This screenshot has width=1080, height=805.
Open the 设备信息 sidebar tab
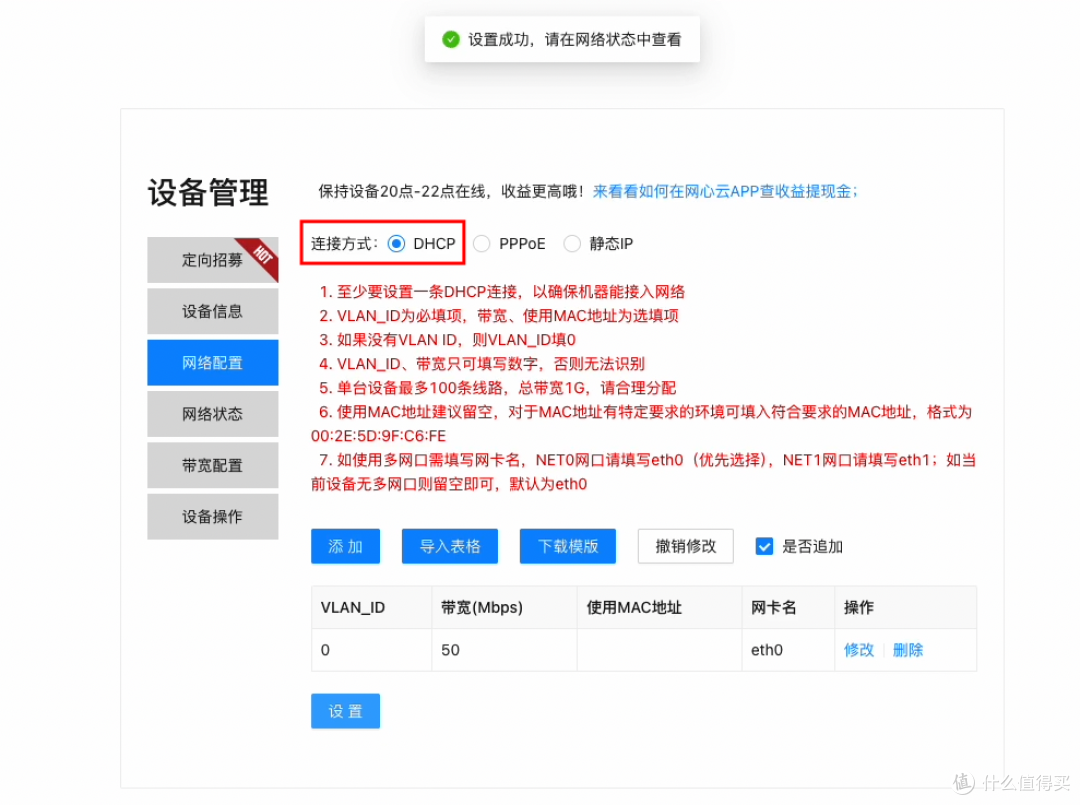[213, 311]
